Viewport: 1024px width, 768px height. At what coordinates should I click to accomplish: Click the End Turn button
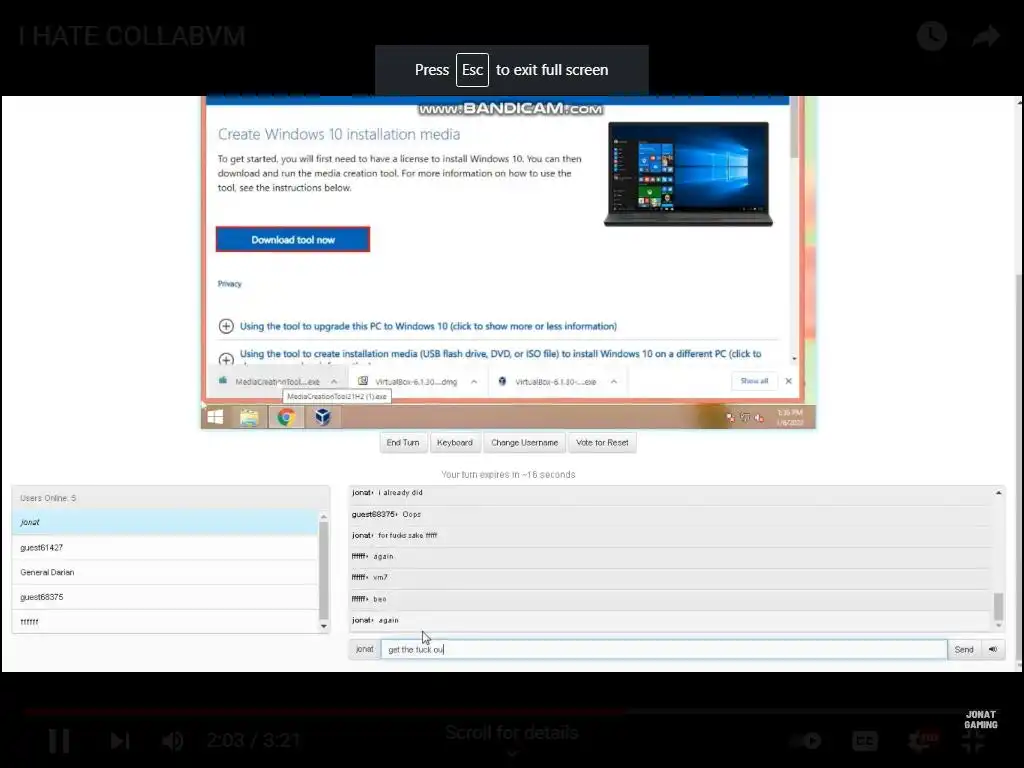coord(403,443)
